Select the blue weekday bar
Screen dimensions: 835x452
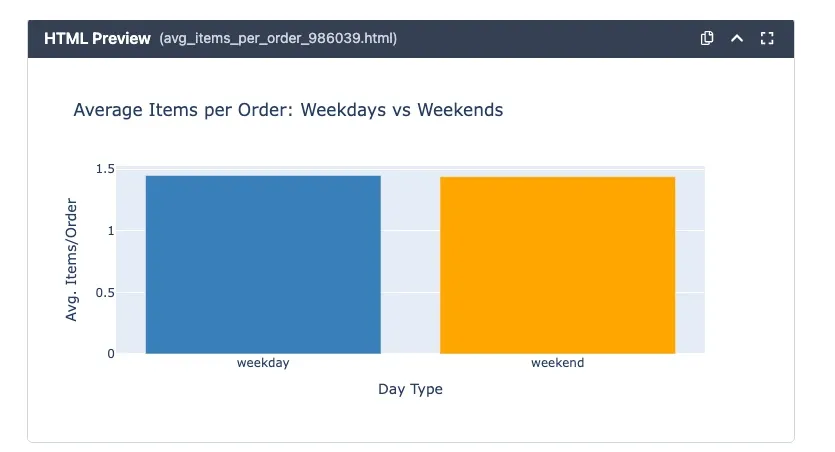pos(263,265)
